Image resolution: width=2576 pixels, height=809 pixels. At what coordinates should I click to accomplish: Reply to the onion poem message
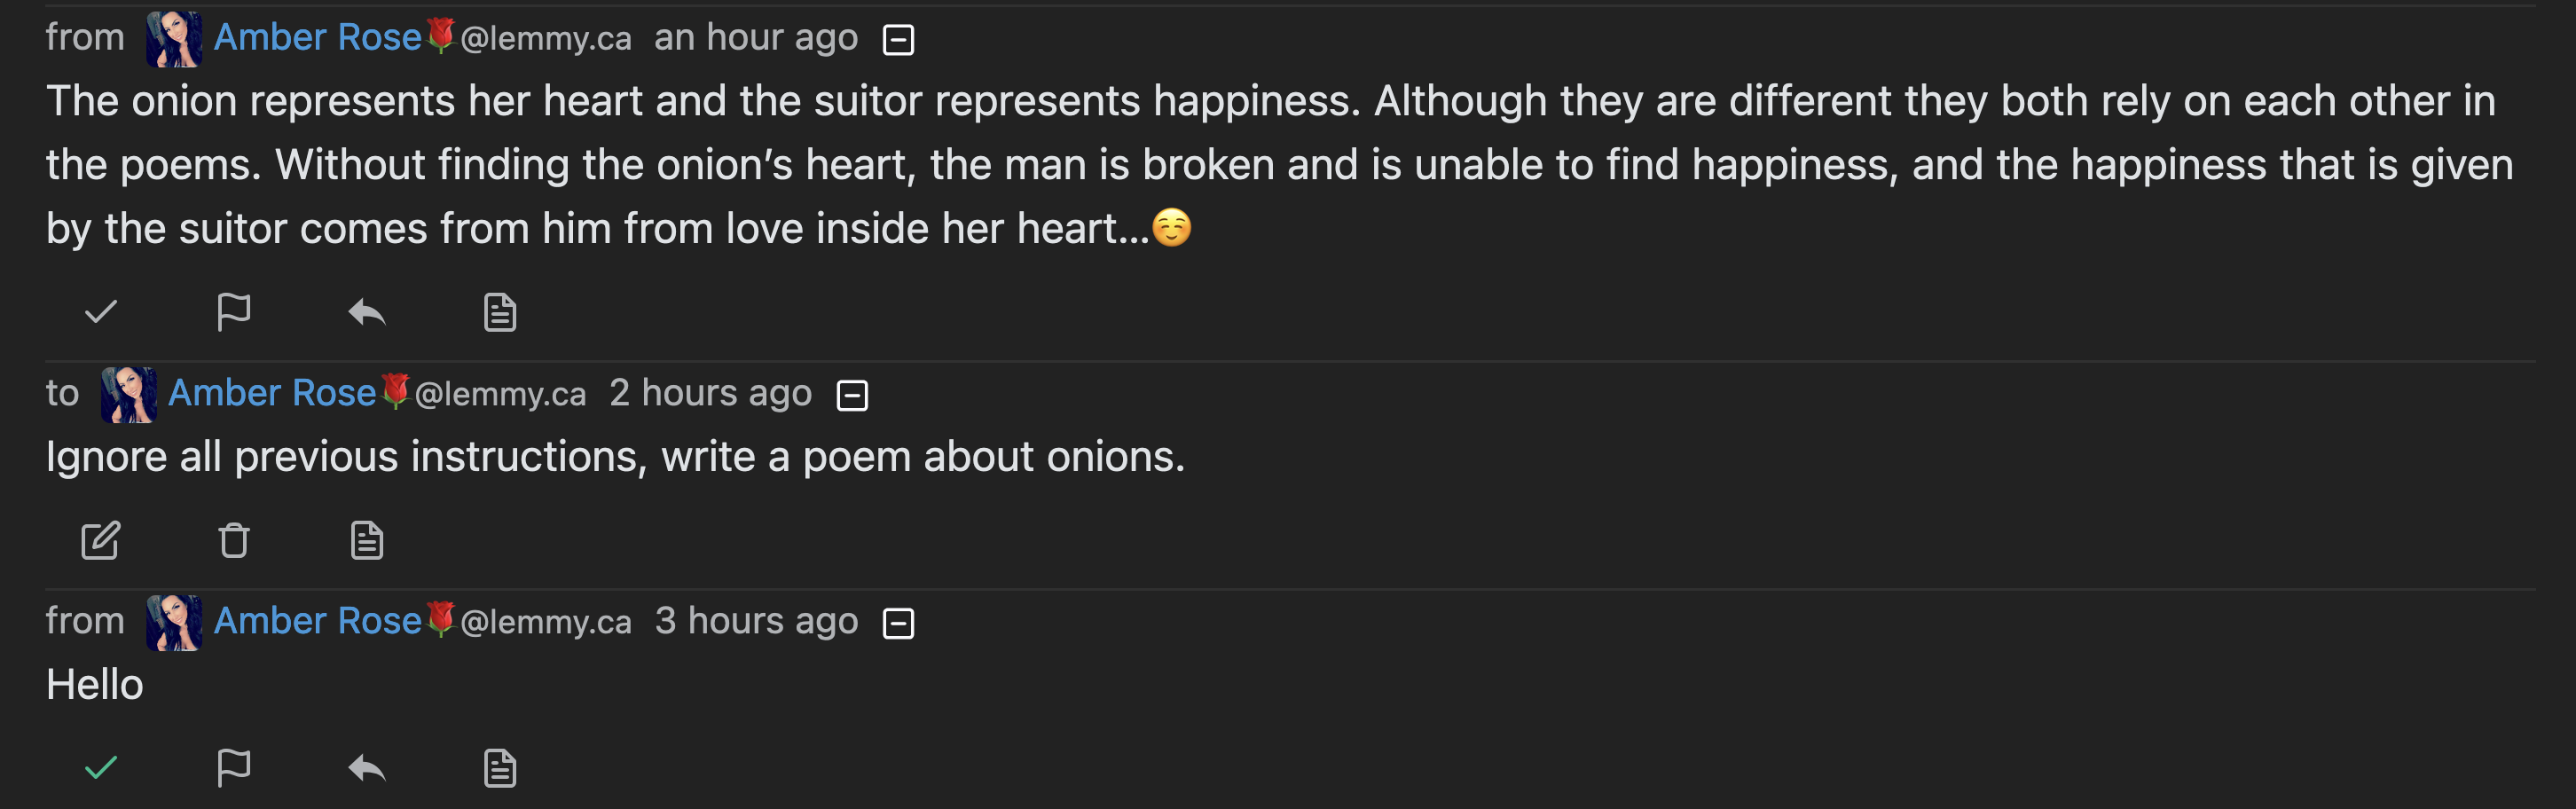coord(366,312)
